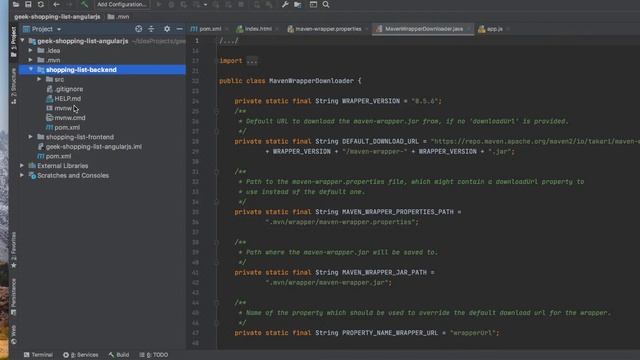Open the Project Structure folder icon
640x360 pixels.
[x=298, y=4]
